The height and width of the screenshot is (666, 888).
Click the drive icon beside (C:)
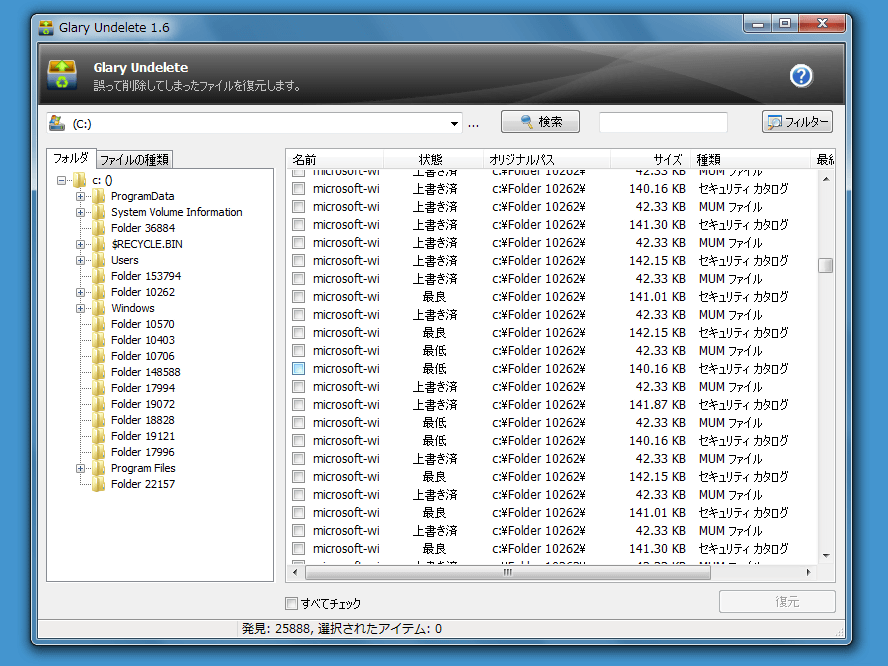[57, 123]
